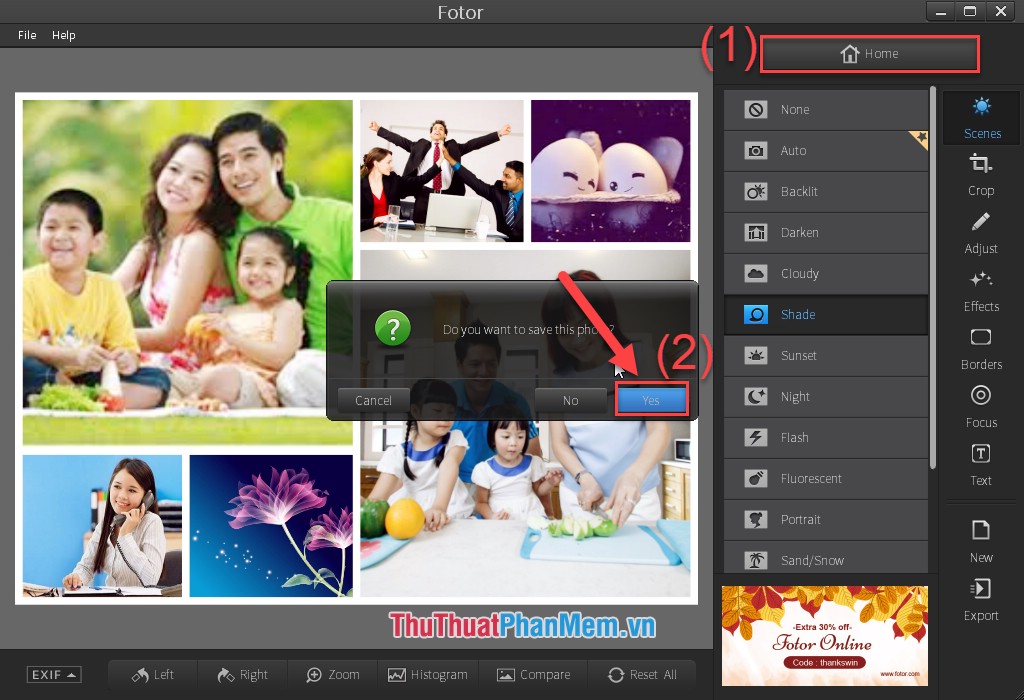The height and width of the screenshot is (700, 1024).
Task: Click the Export icon
Action: [981, 601]
